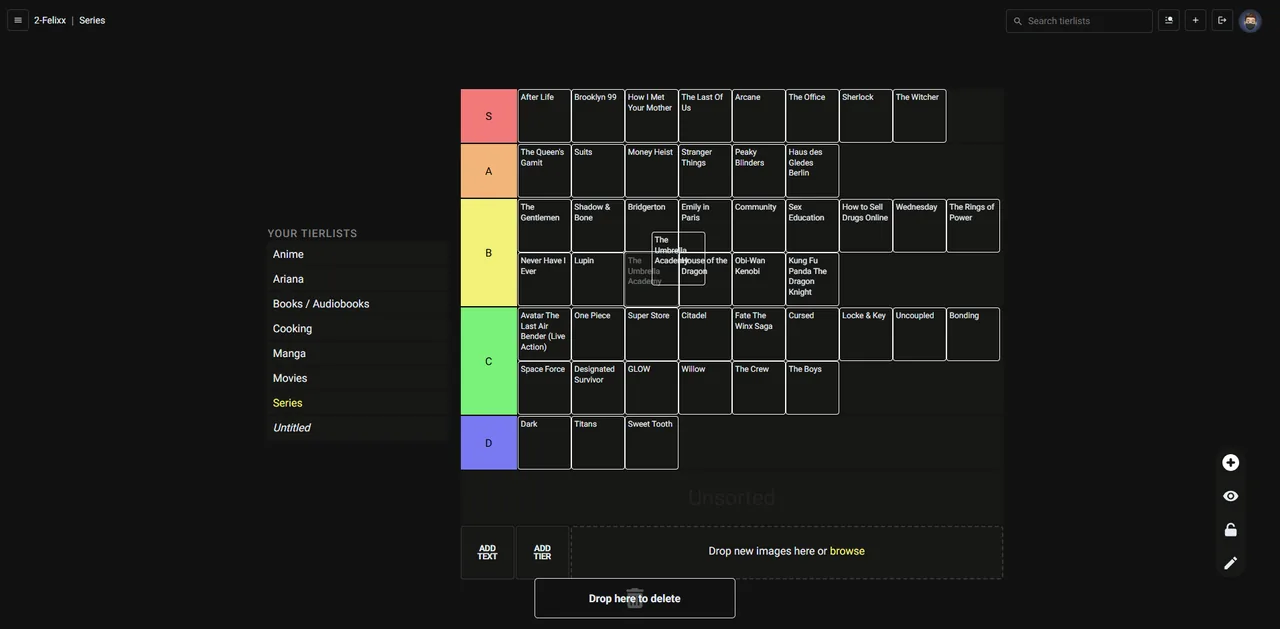This screenshot has height=629, width=1280.
Task: Open the Movies tierlist
Action: (358, 378)
